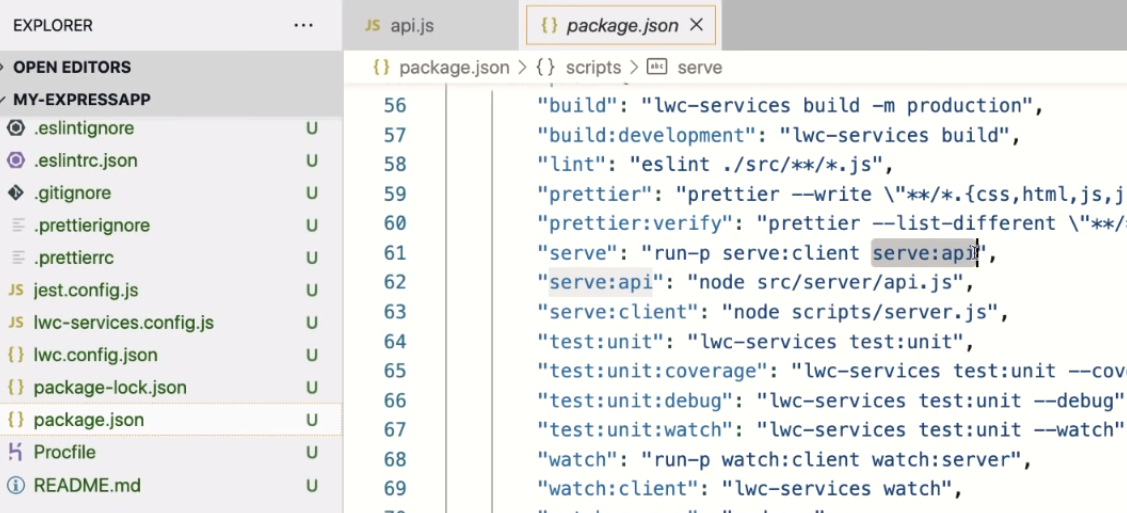This screenshot has width=1127, height=513.
Task: Click the .eslintignore file icon
Action: [x=16, y=128]
